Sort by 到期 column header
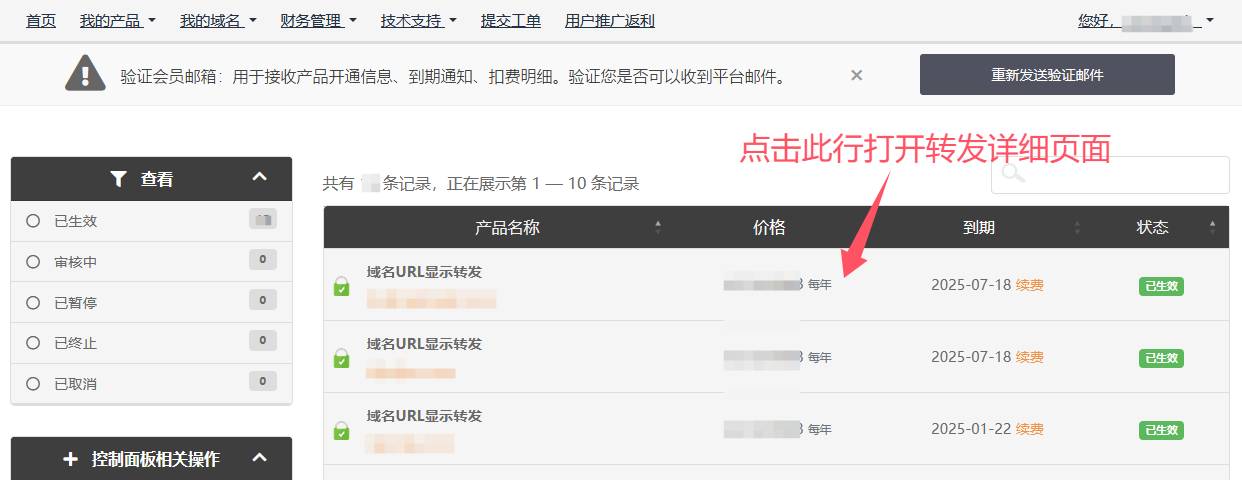Viewport: 1242px width, 480px height. 979,227
